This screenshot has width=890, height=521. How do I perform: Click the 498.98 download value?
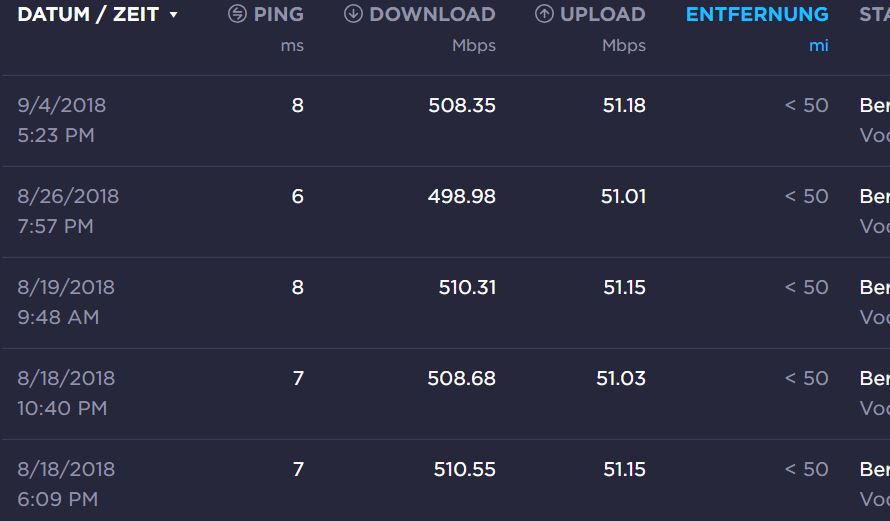[462, 196]
